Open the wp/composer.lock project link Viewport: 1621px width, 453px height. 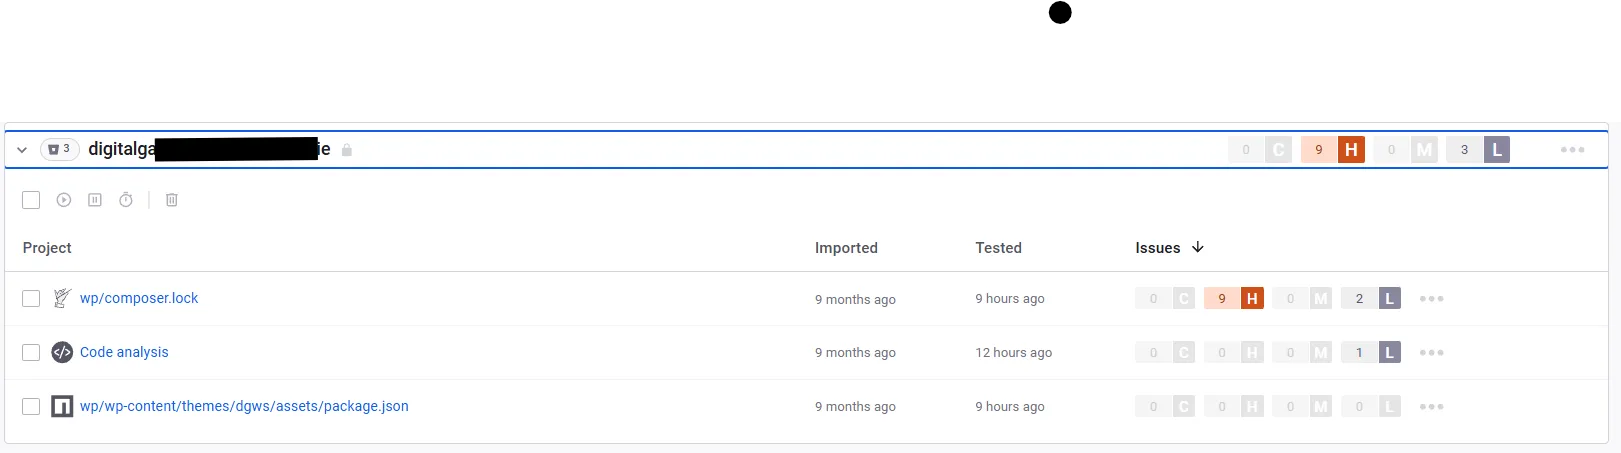click(x=139, y=298)
